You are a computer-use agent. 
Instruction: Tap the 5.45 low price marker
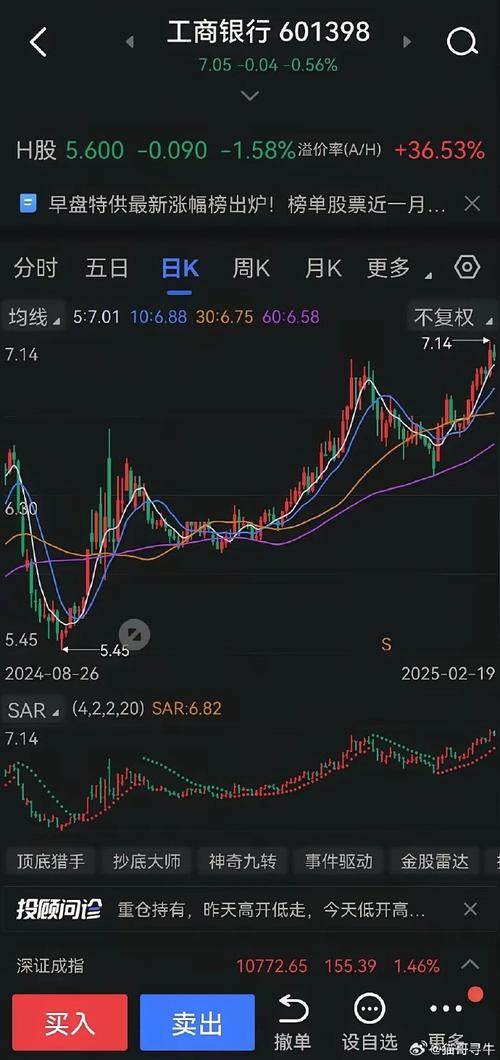pos(114,650)
